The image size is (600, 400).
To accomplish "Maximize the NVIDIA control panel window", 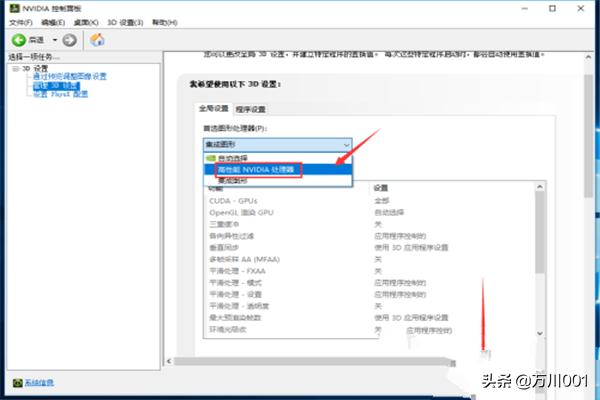I will coord(552,8).
